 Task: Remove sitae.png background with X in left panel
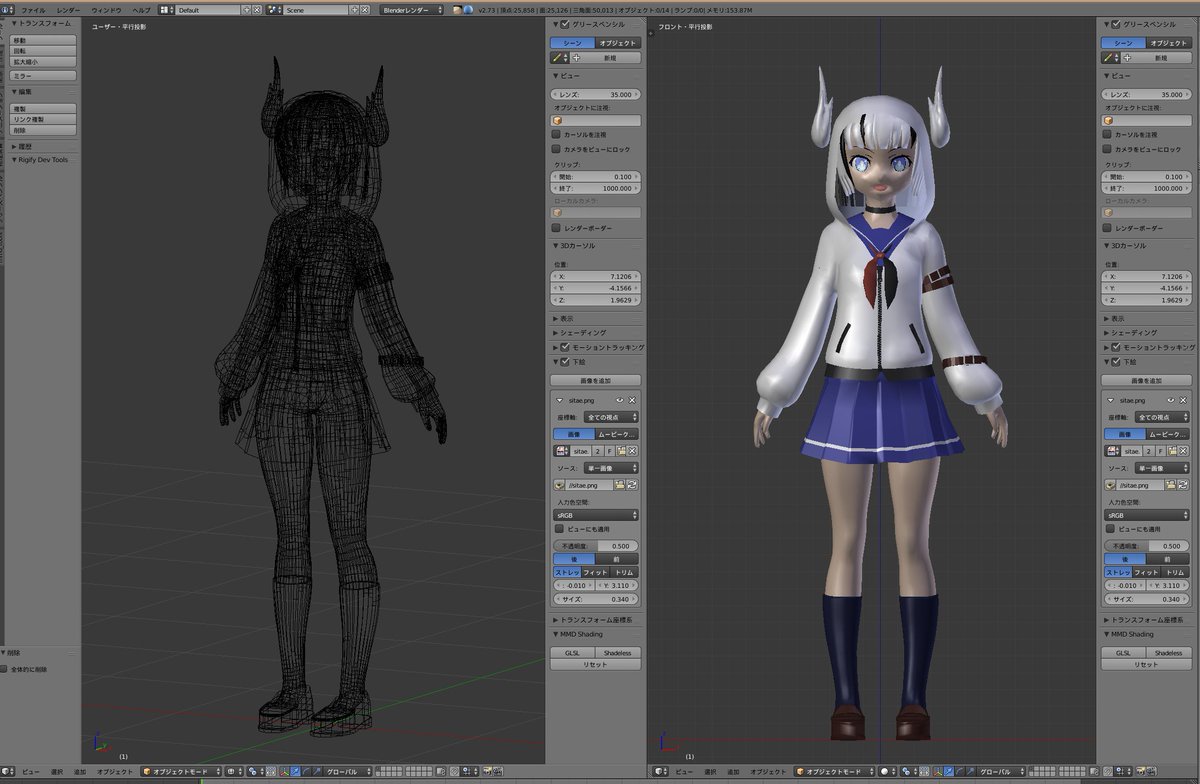[632, 400]
